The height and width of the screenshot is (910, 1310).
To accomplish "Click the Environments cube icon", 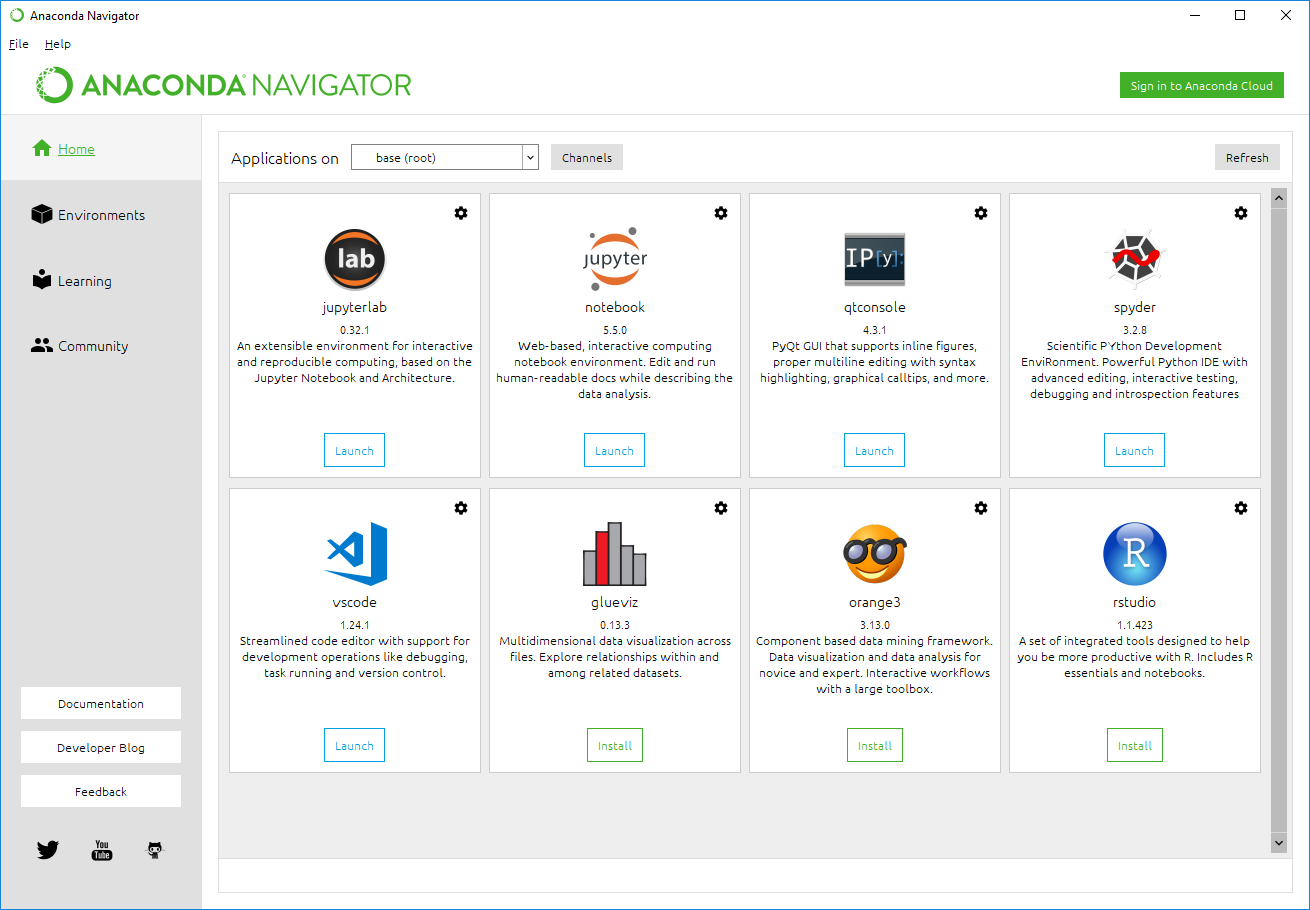I will 41,214.
